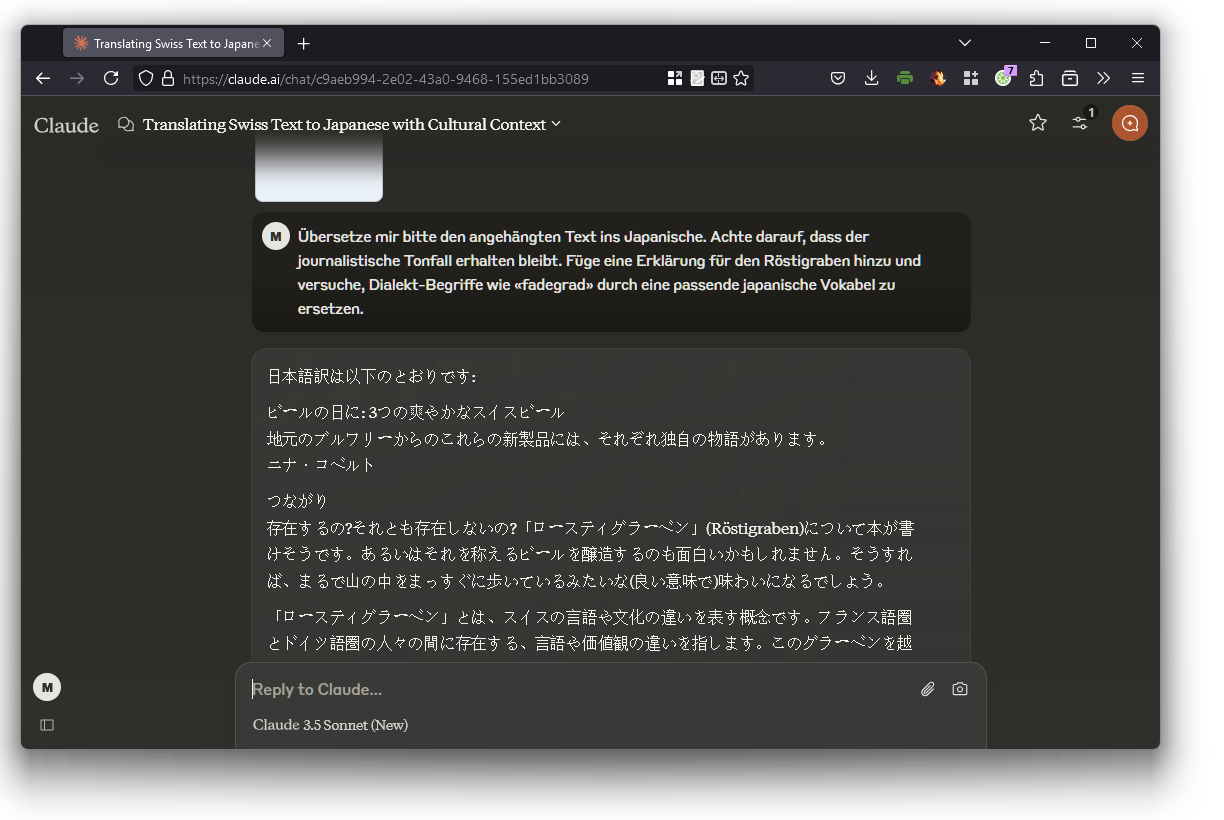Open the Extensions puzzle-piece menu
This screenshot has width=1224, height=820.
click(1037, 78)
